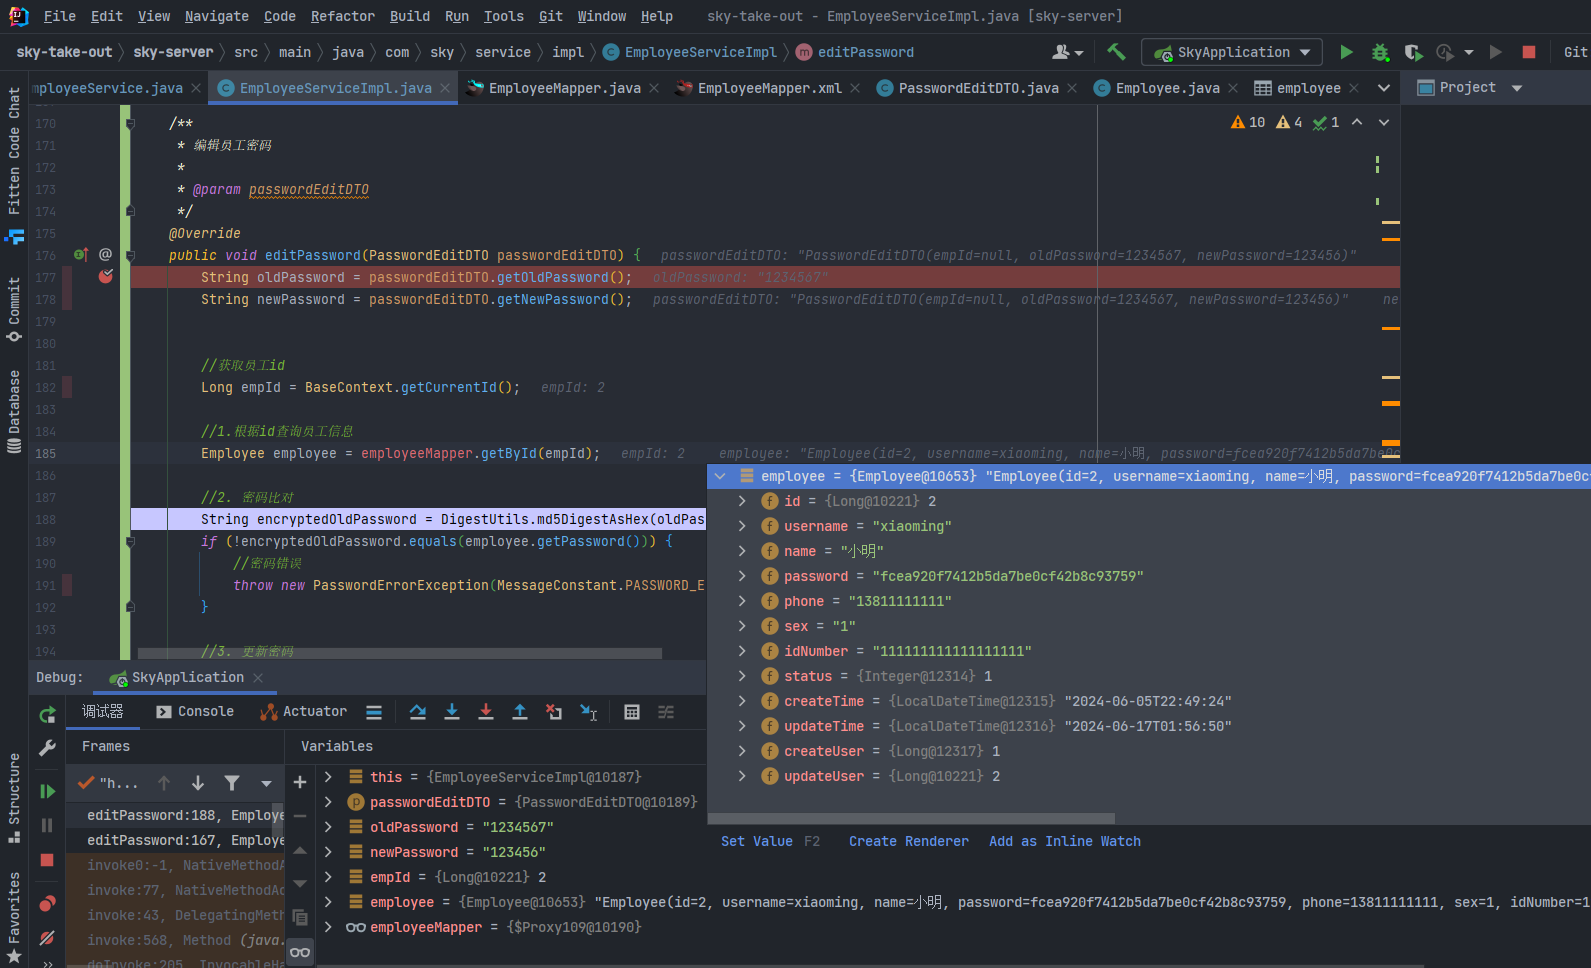Open the thread selector dropdown in Frames

[266, 783]
